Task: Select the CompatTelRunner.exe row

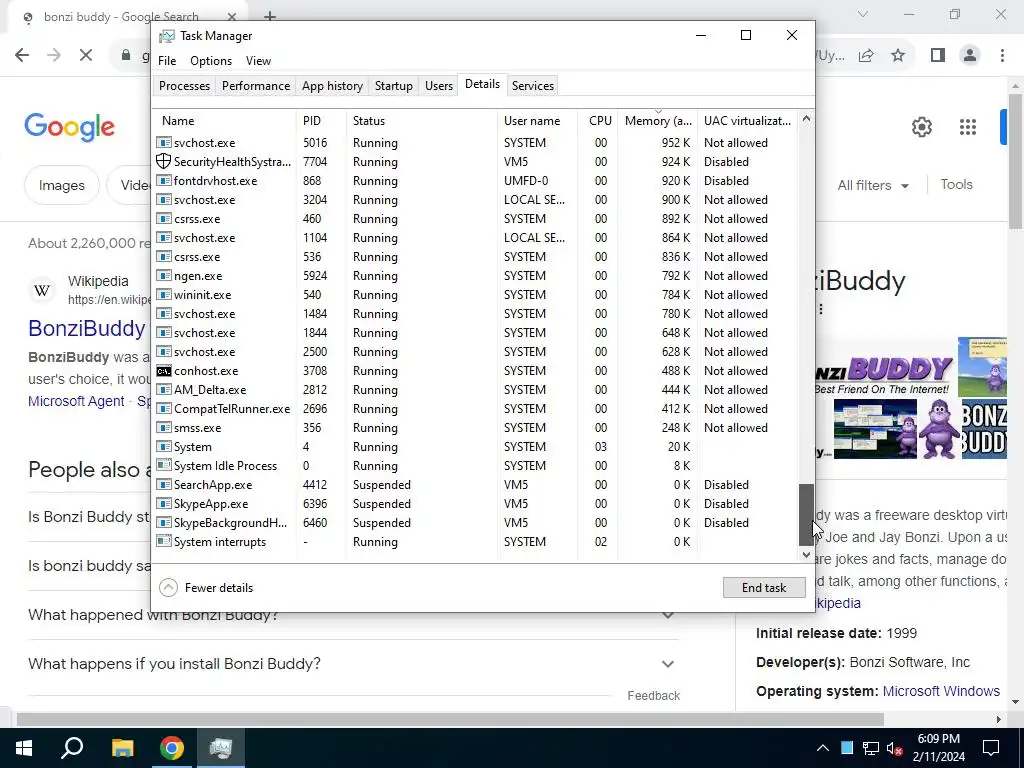Action: [475, 409]
